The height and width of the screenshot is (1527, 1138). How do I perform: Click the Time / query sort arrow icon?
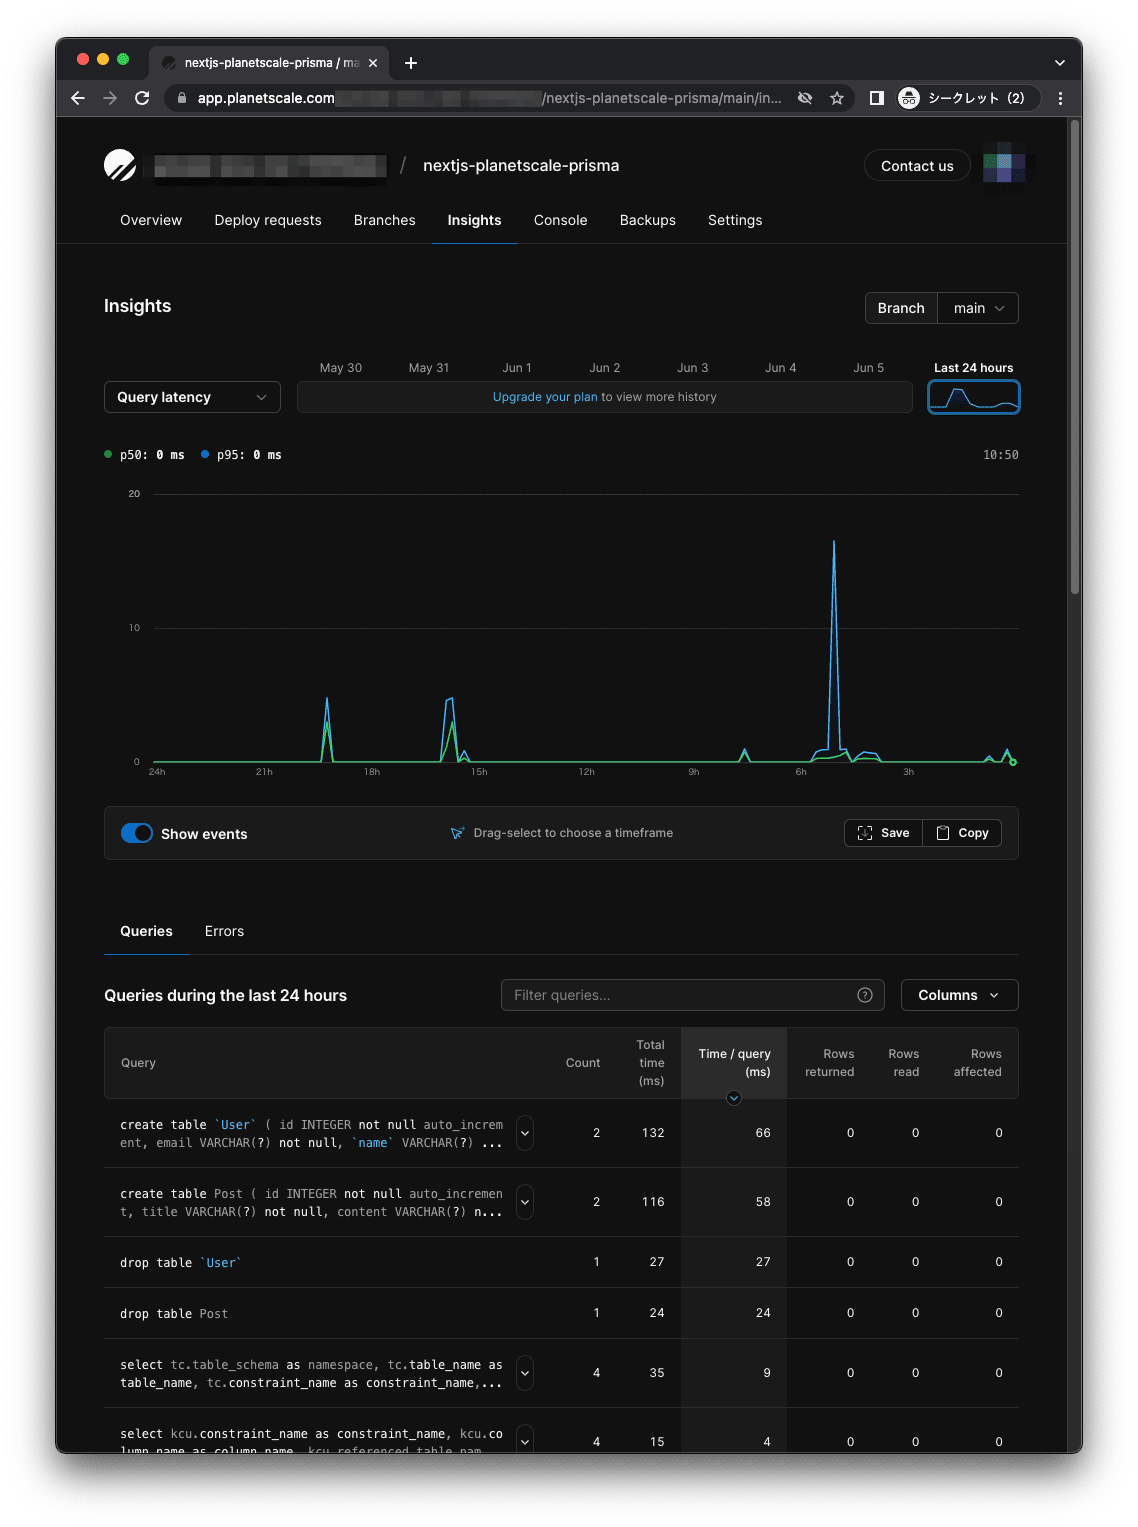[x=734, y=1098]
